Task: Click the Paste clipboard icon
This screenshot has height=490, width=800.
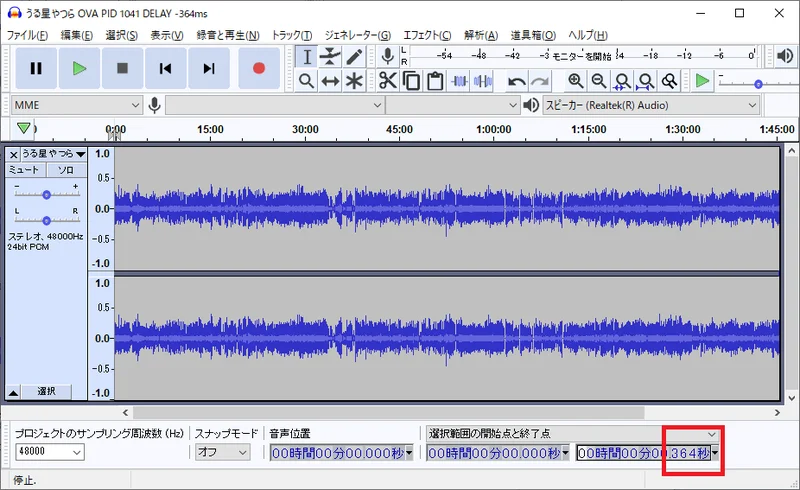Action: click(435, 81)
